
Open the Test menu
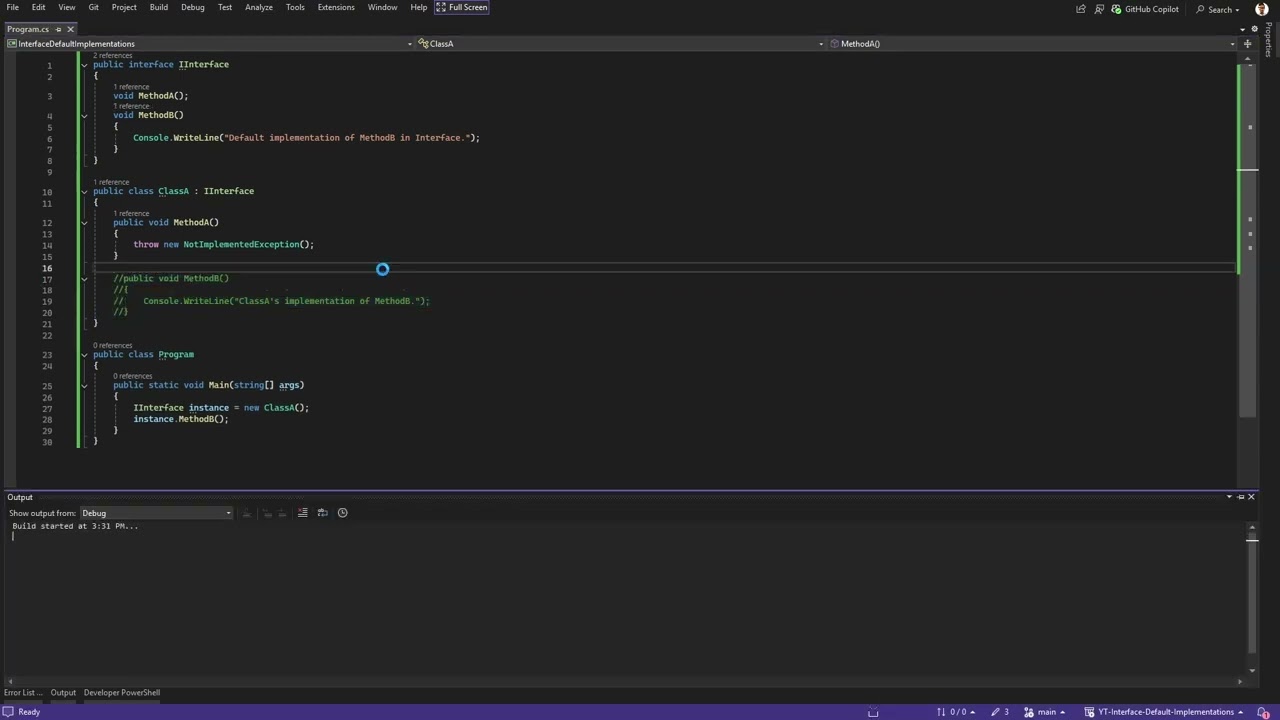pos(225,7)
